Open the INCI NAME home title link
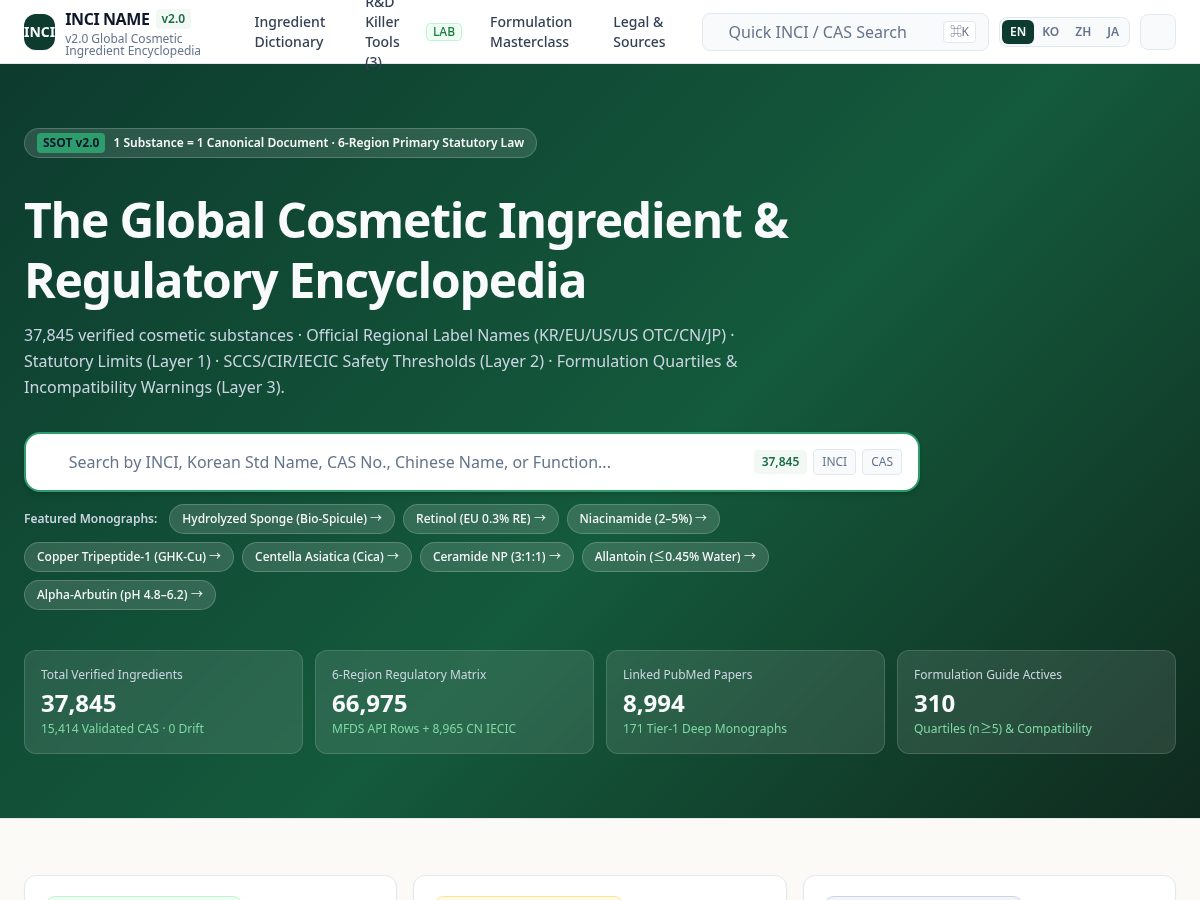 (107, 19)
